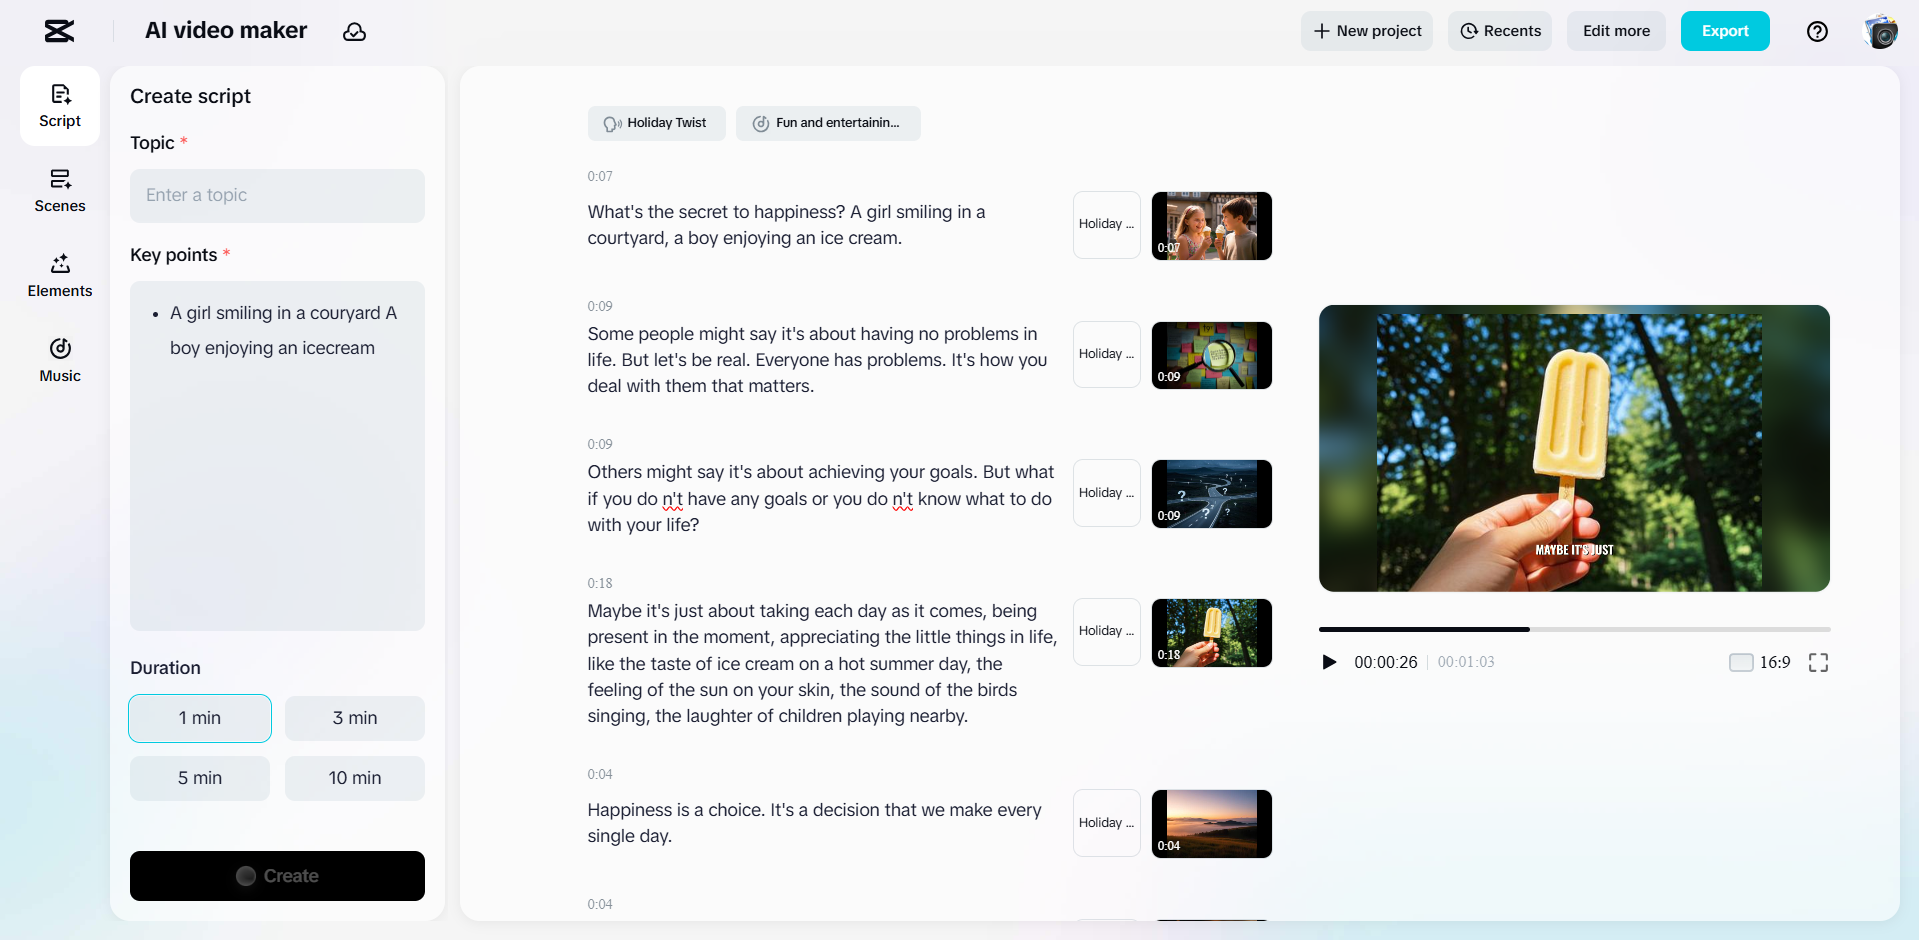
Task: Open the Holiday template dropdown on first scene
Action: pyautogui.click(x=1105, y=225)
